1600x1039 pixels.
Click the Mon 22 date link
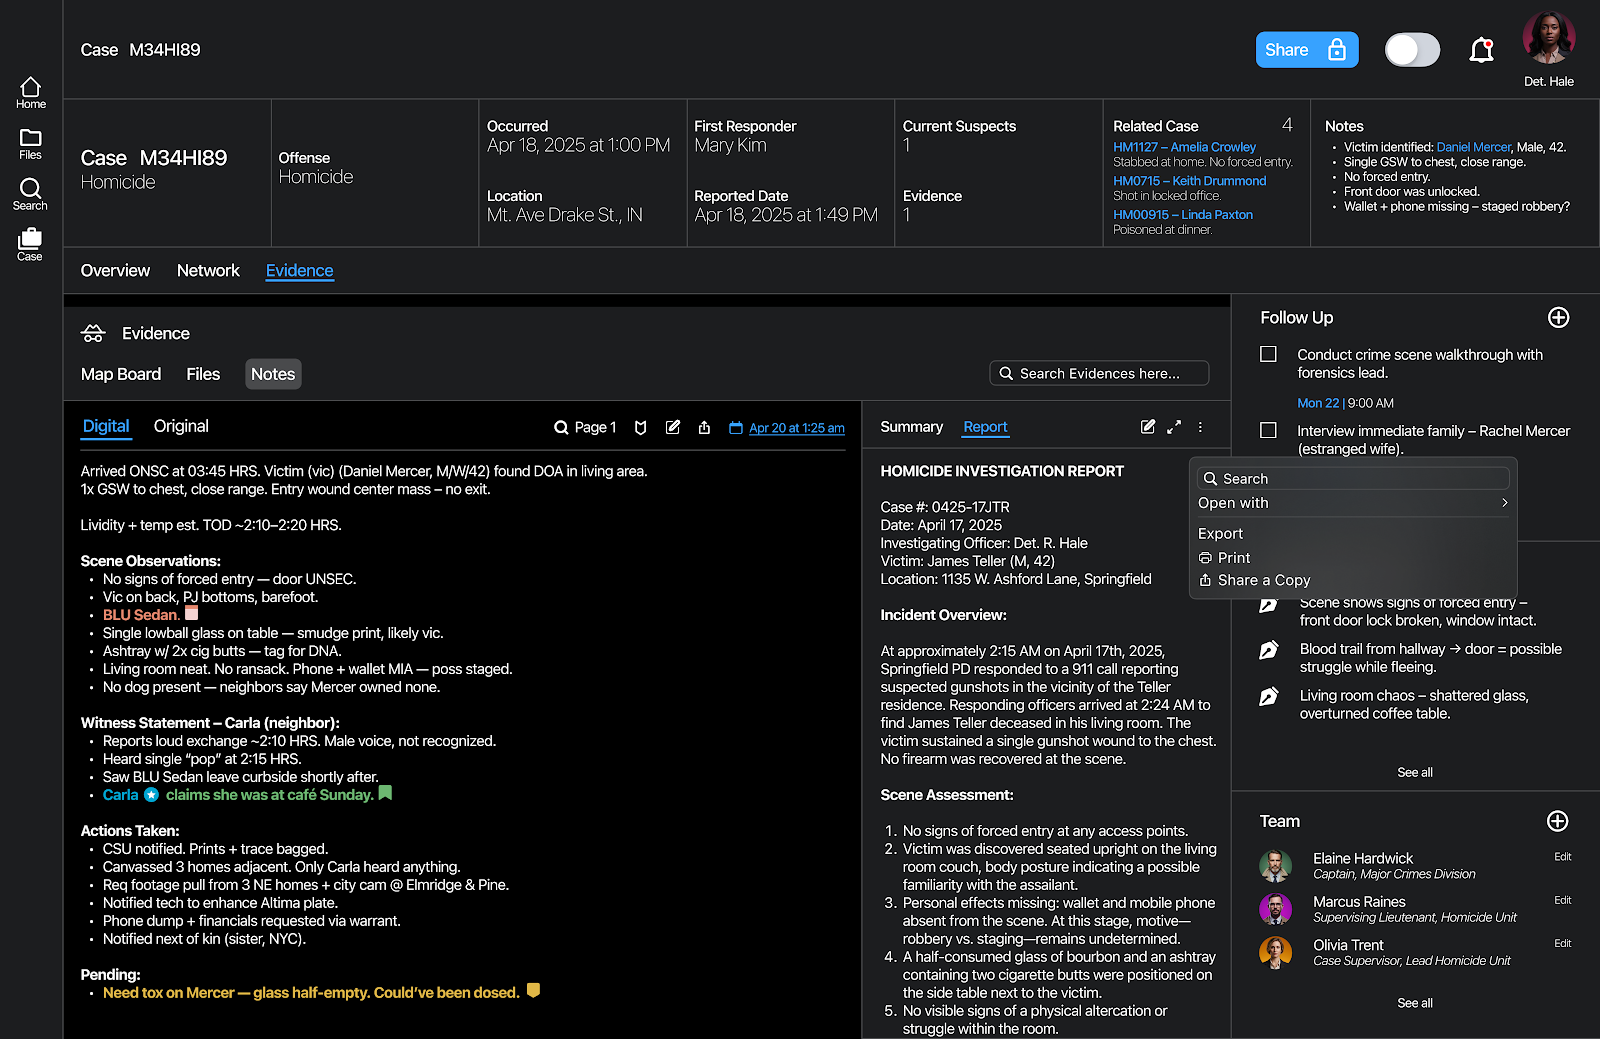[x=1317, y=403]
